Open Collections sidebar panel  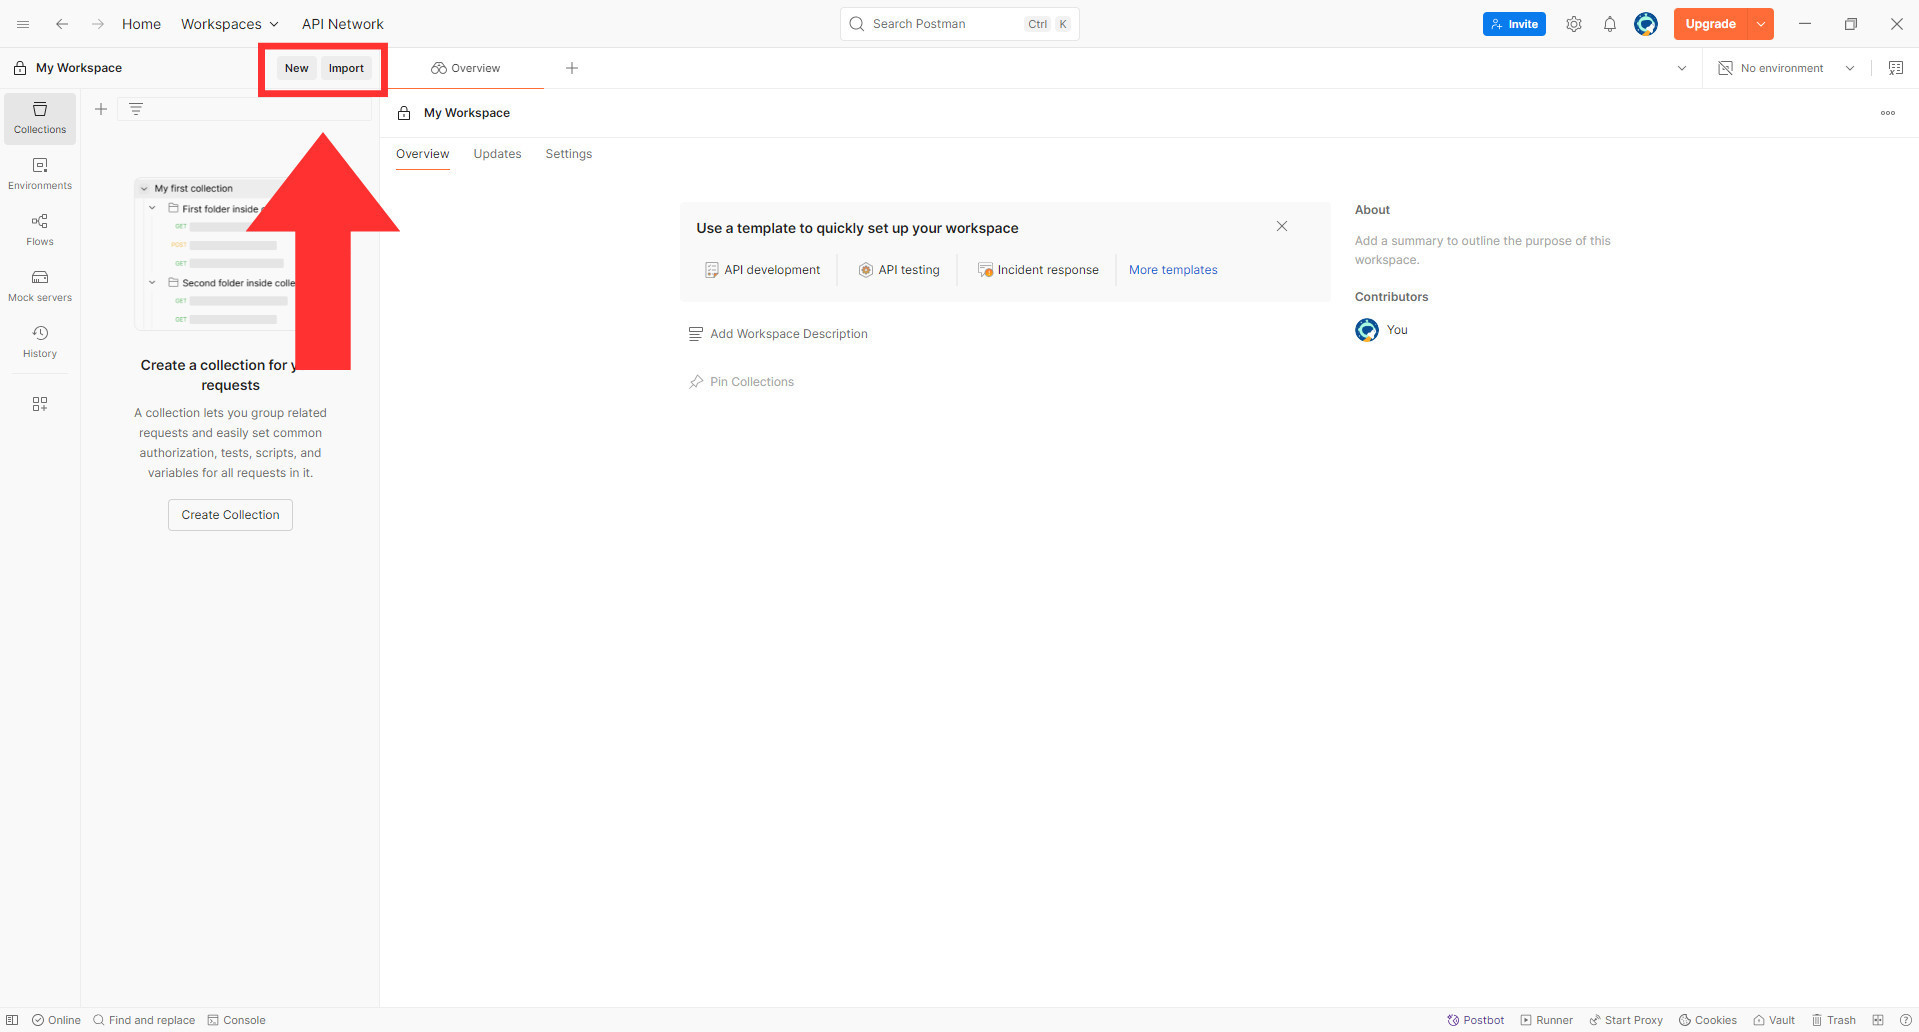pos(40,118)
